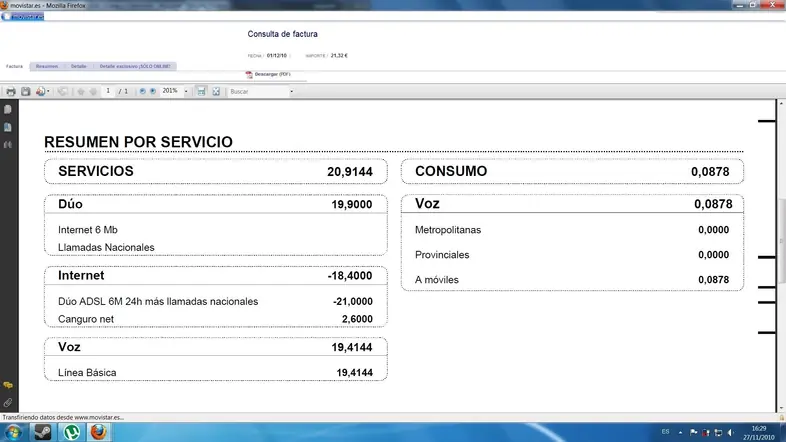Click the Metropolitanas row label

pyautogui.click(x=448, y=230)
